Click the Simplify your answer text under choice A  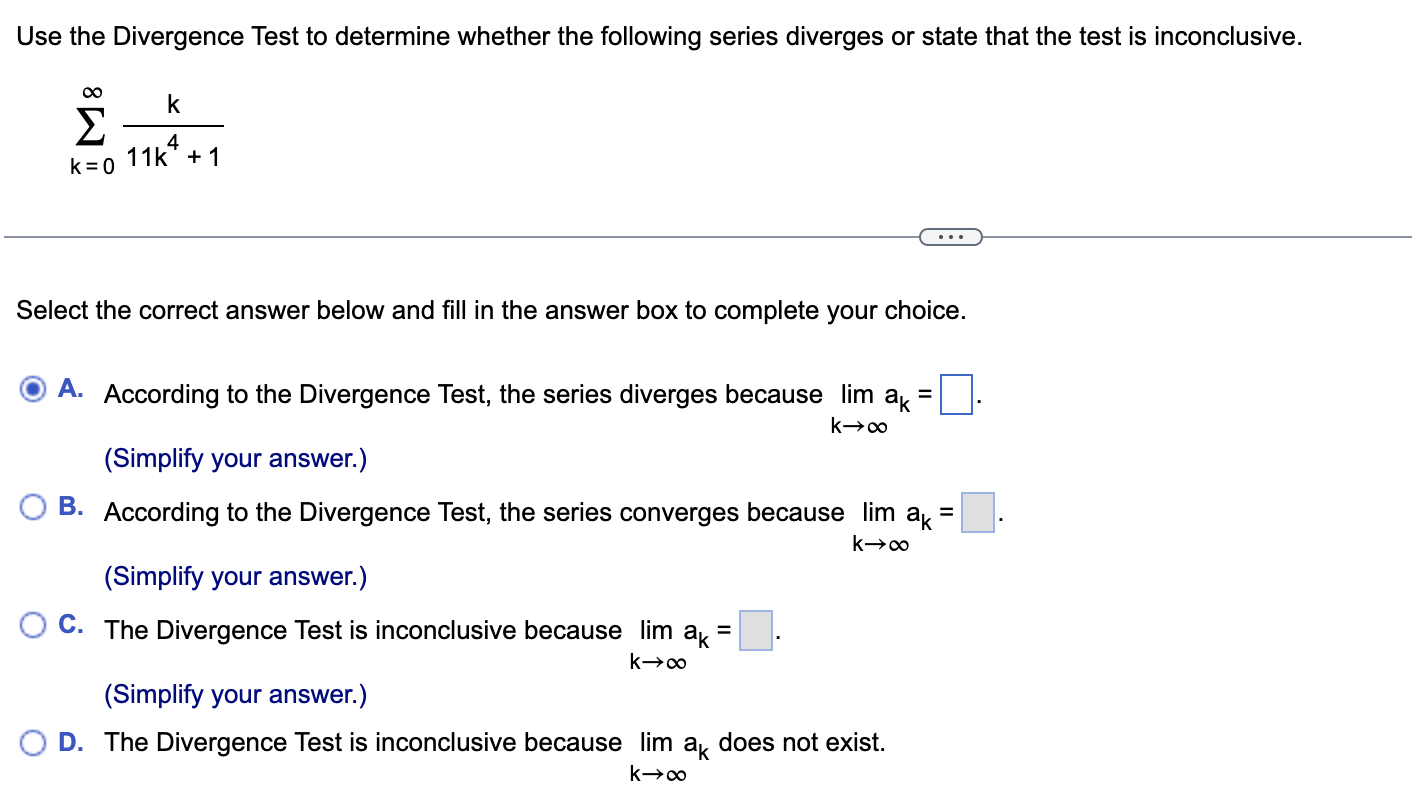(234, 458)
